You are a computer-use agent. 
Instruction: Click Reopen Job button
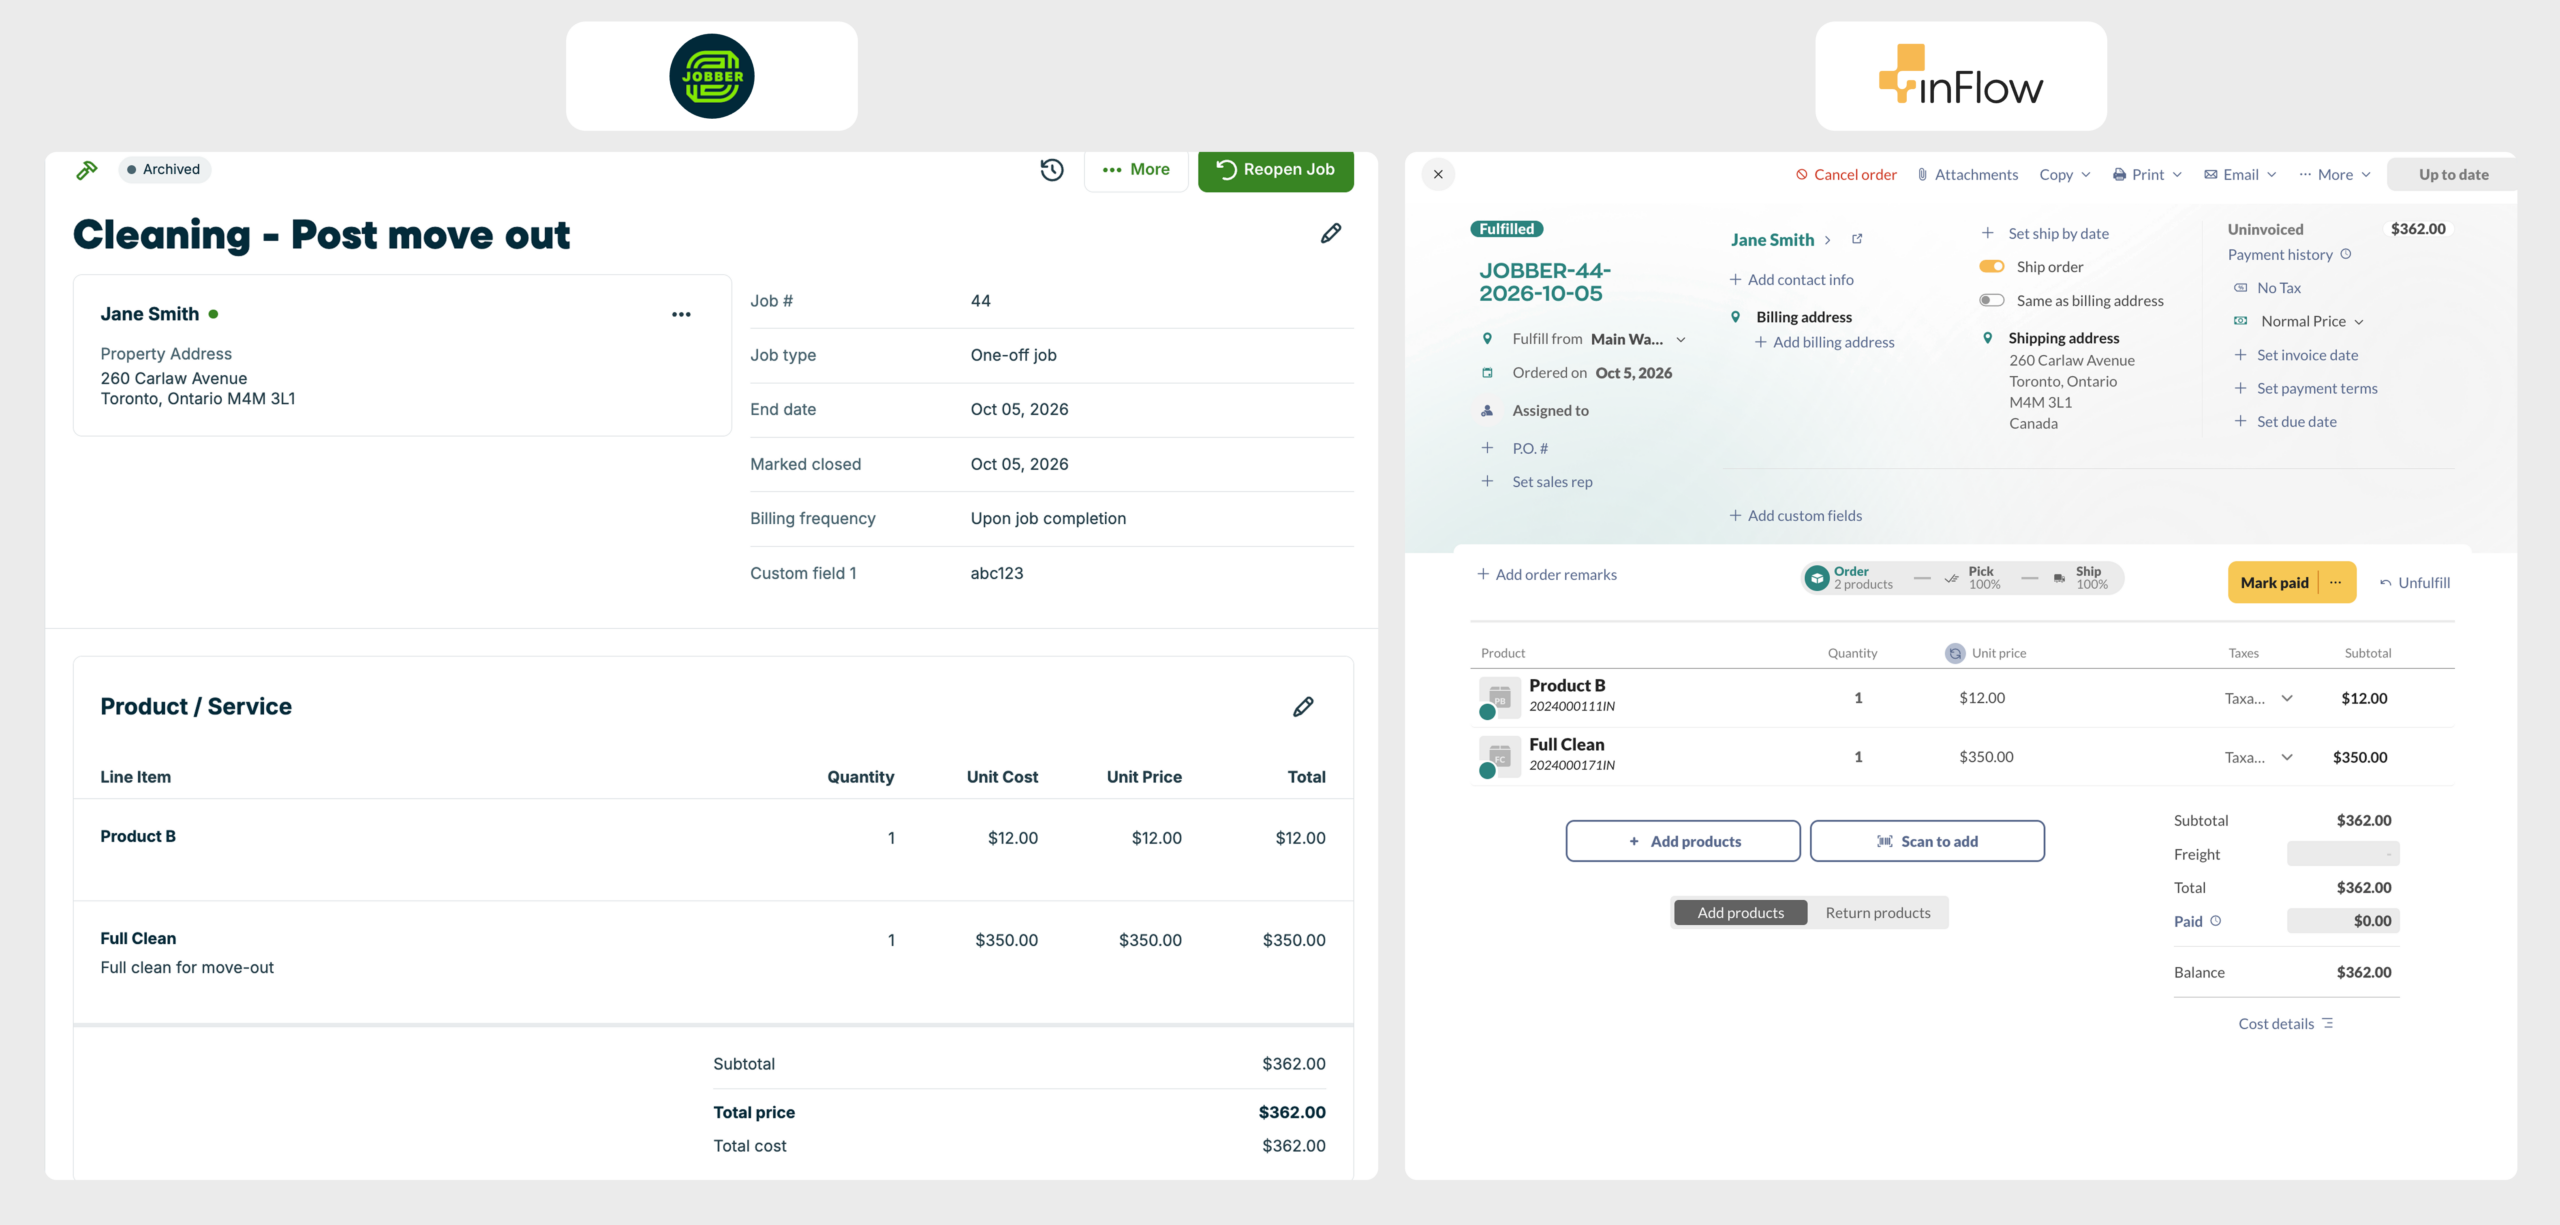point(1276,170)
